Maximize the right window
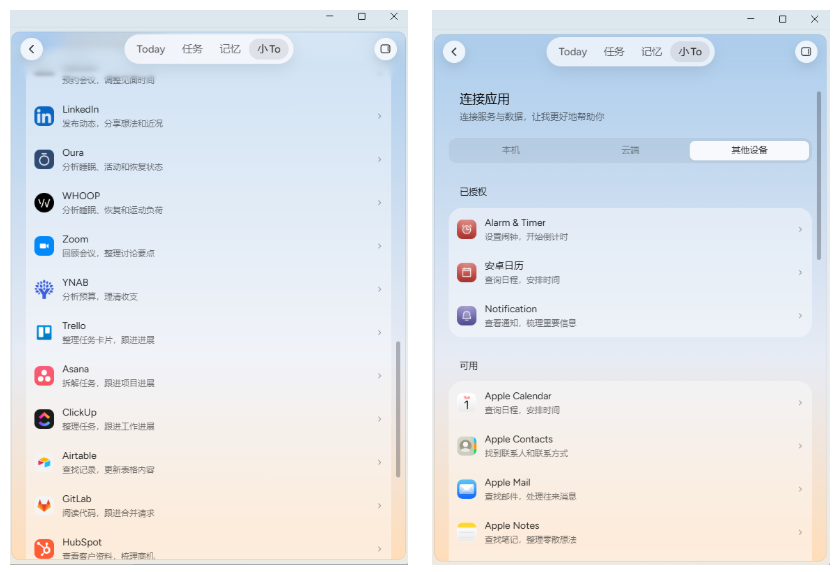This screenshot has width=840, height=572. pos(782,19)
